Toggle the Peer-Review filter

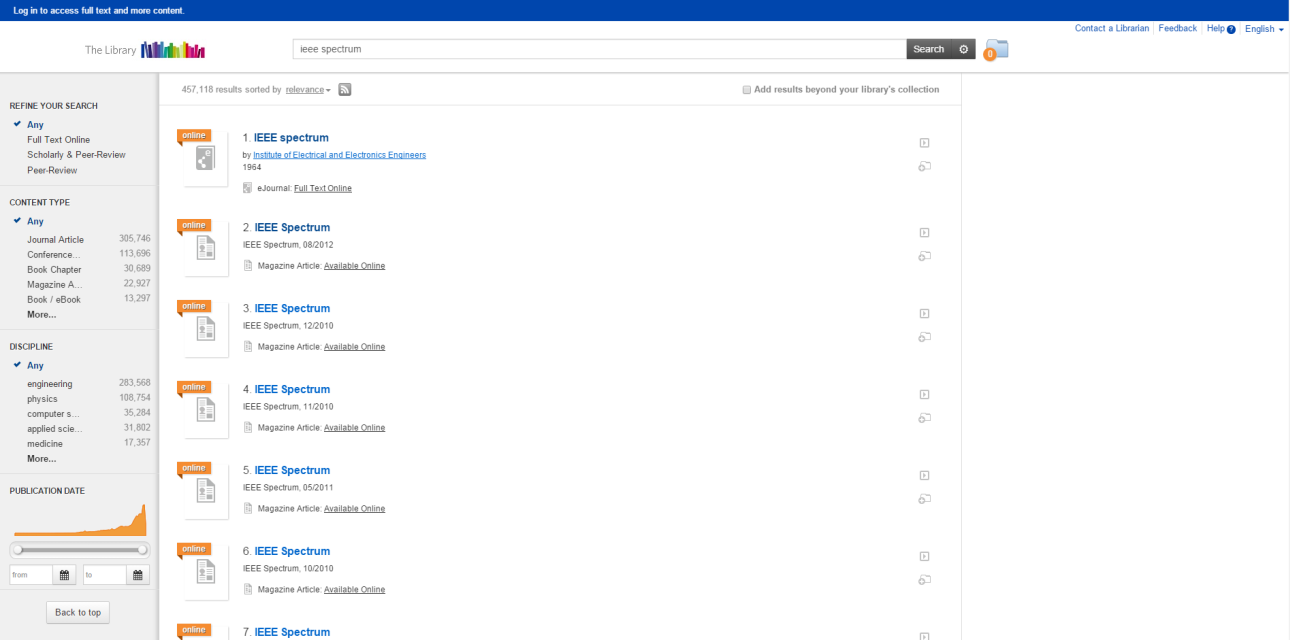click(x=52, y=170)
